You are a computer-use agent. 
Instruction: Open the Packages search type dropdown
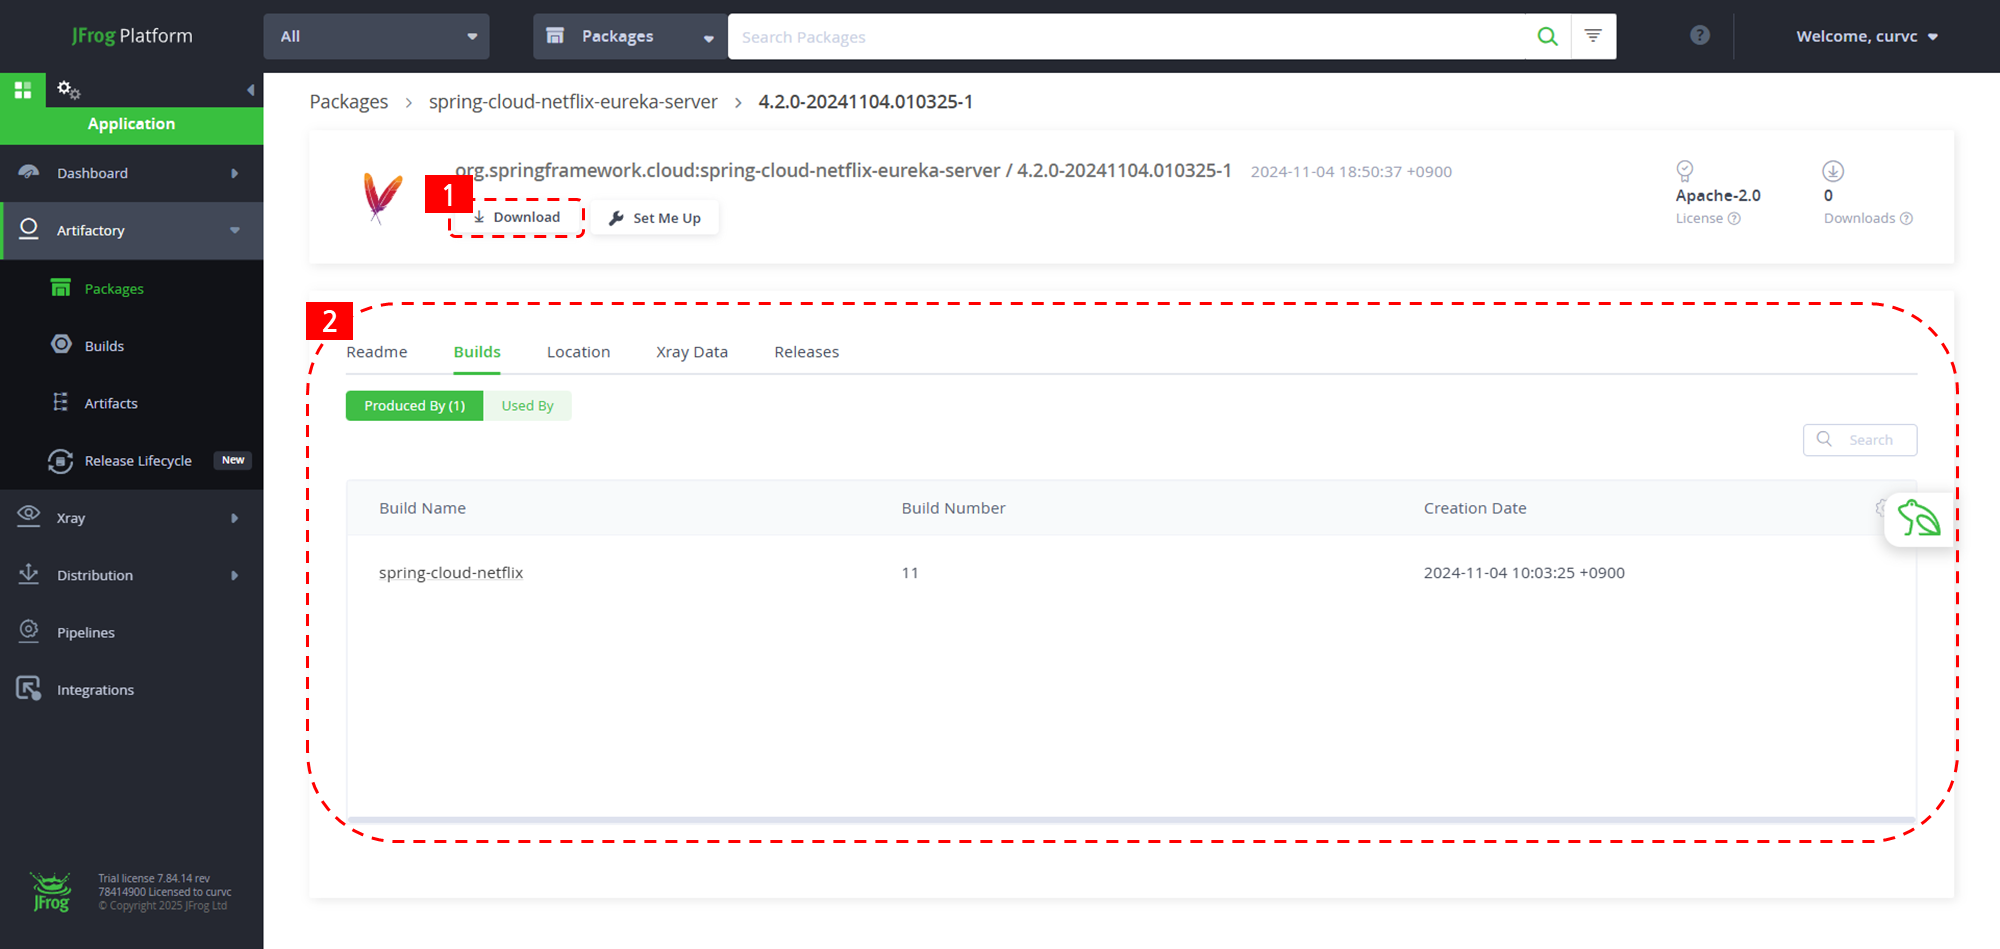point(630,36)
